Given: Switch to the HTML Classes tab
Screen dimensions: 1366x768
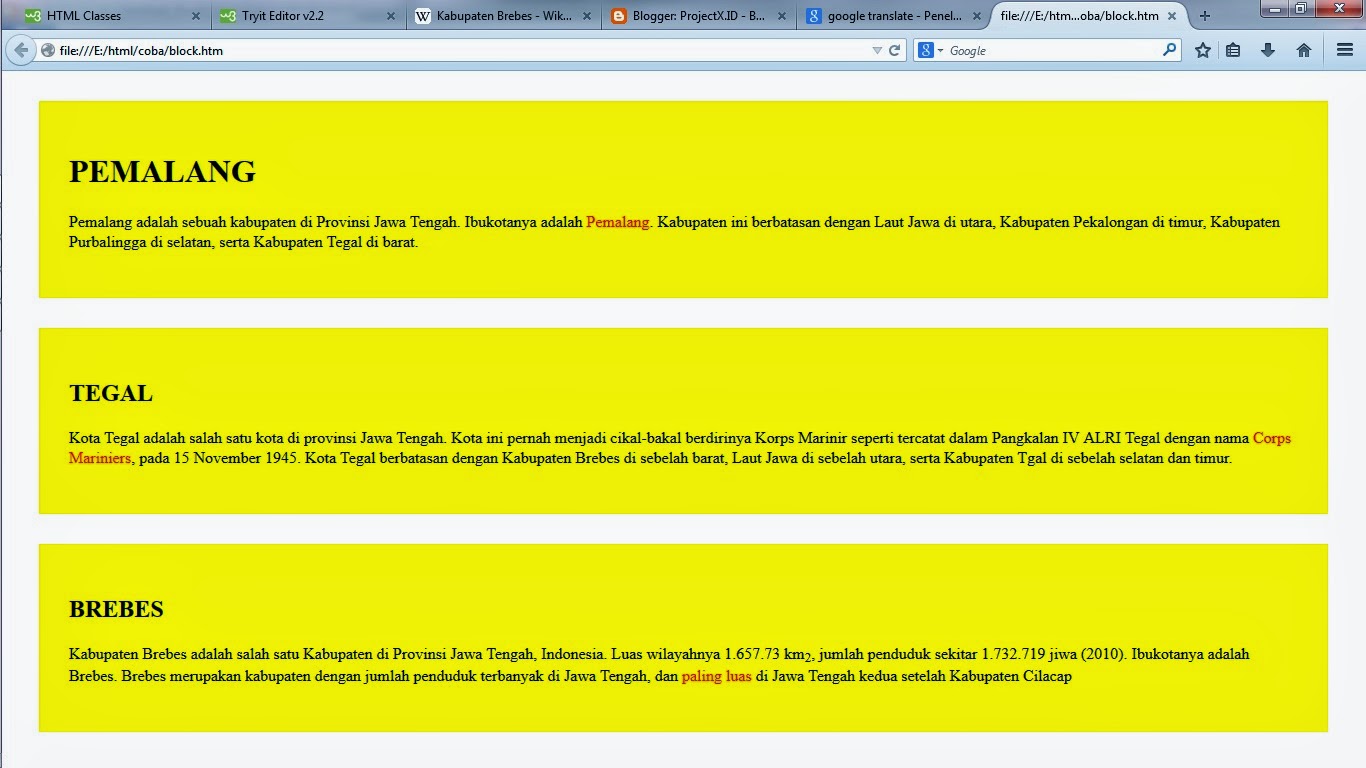Looking at the screenshot, I should tap(112, 16).
